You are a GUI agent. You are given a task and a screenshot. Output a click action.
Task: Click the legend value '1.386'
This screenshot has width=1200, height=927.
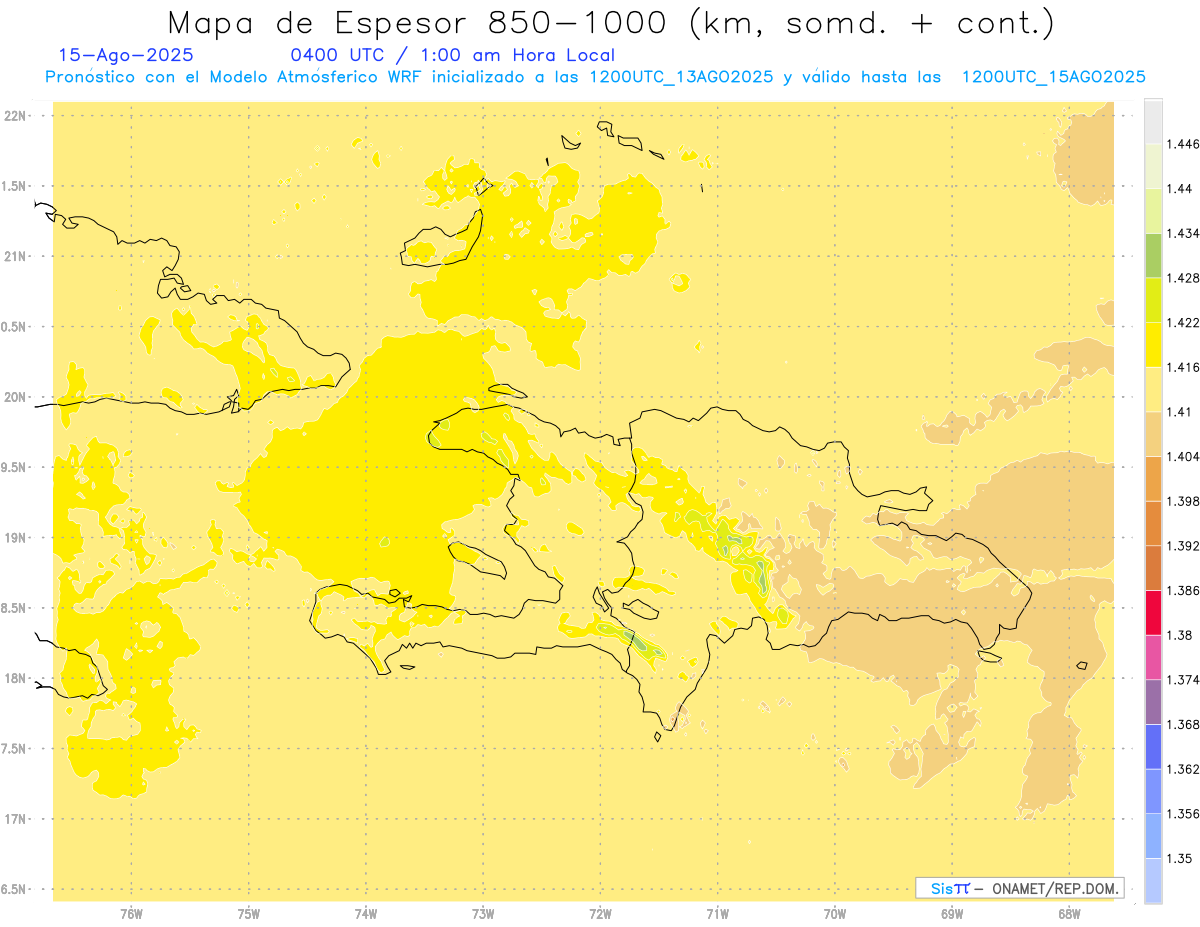point(1182,590)
